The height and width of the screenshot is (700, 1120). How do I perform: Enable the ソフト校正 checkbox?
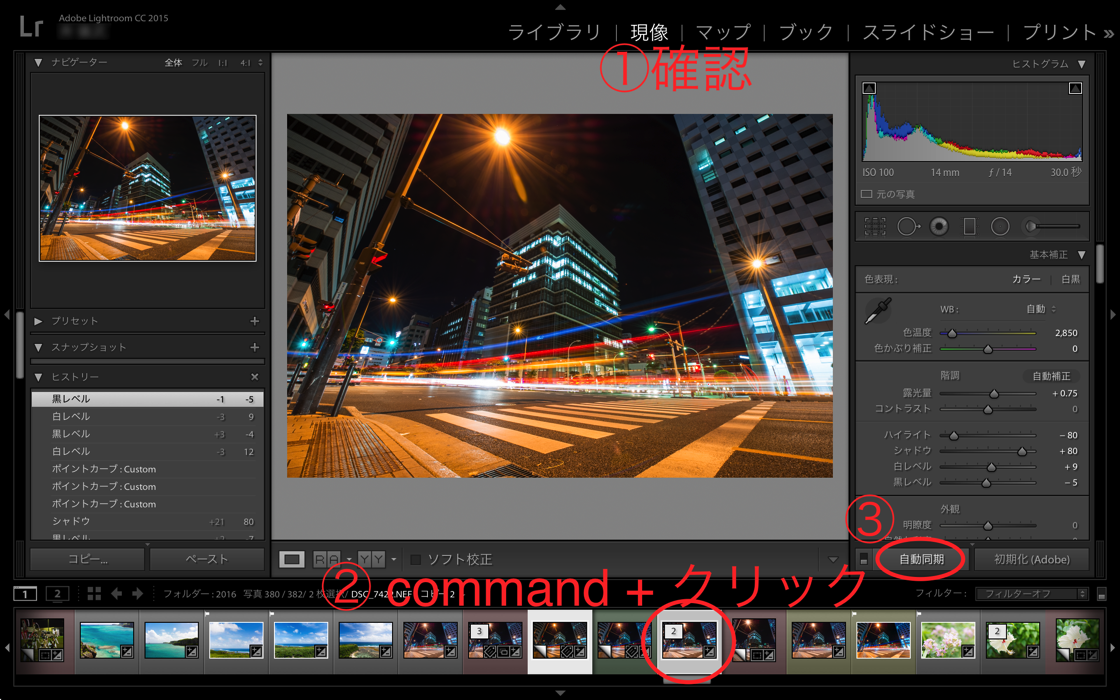tap(415, 559)
